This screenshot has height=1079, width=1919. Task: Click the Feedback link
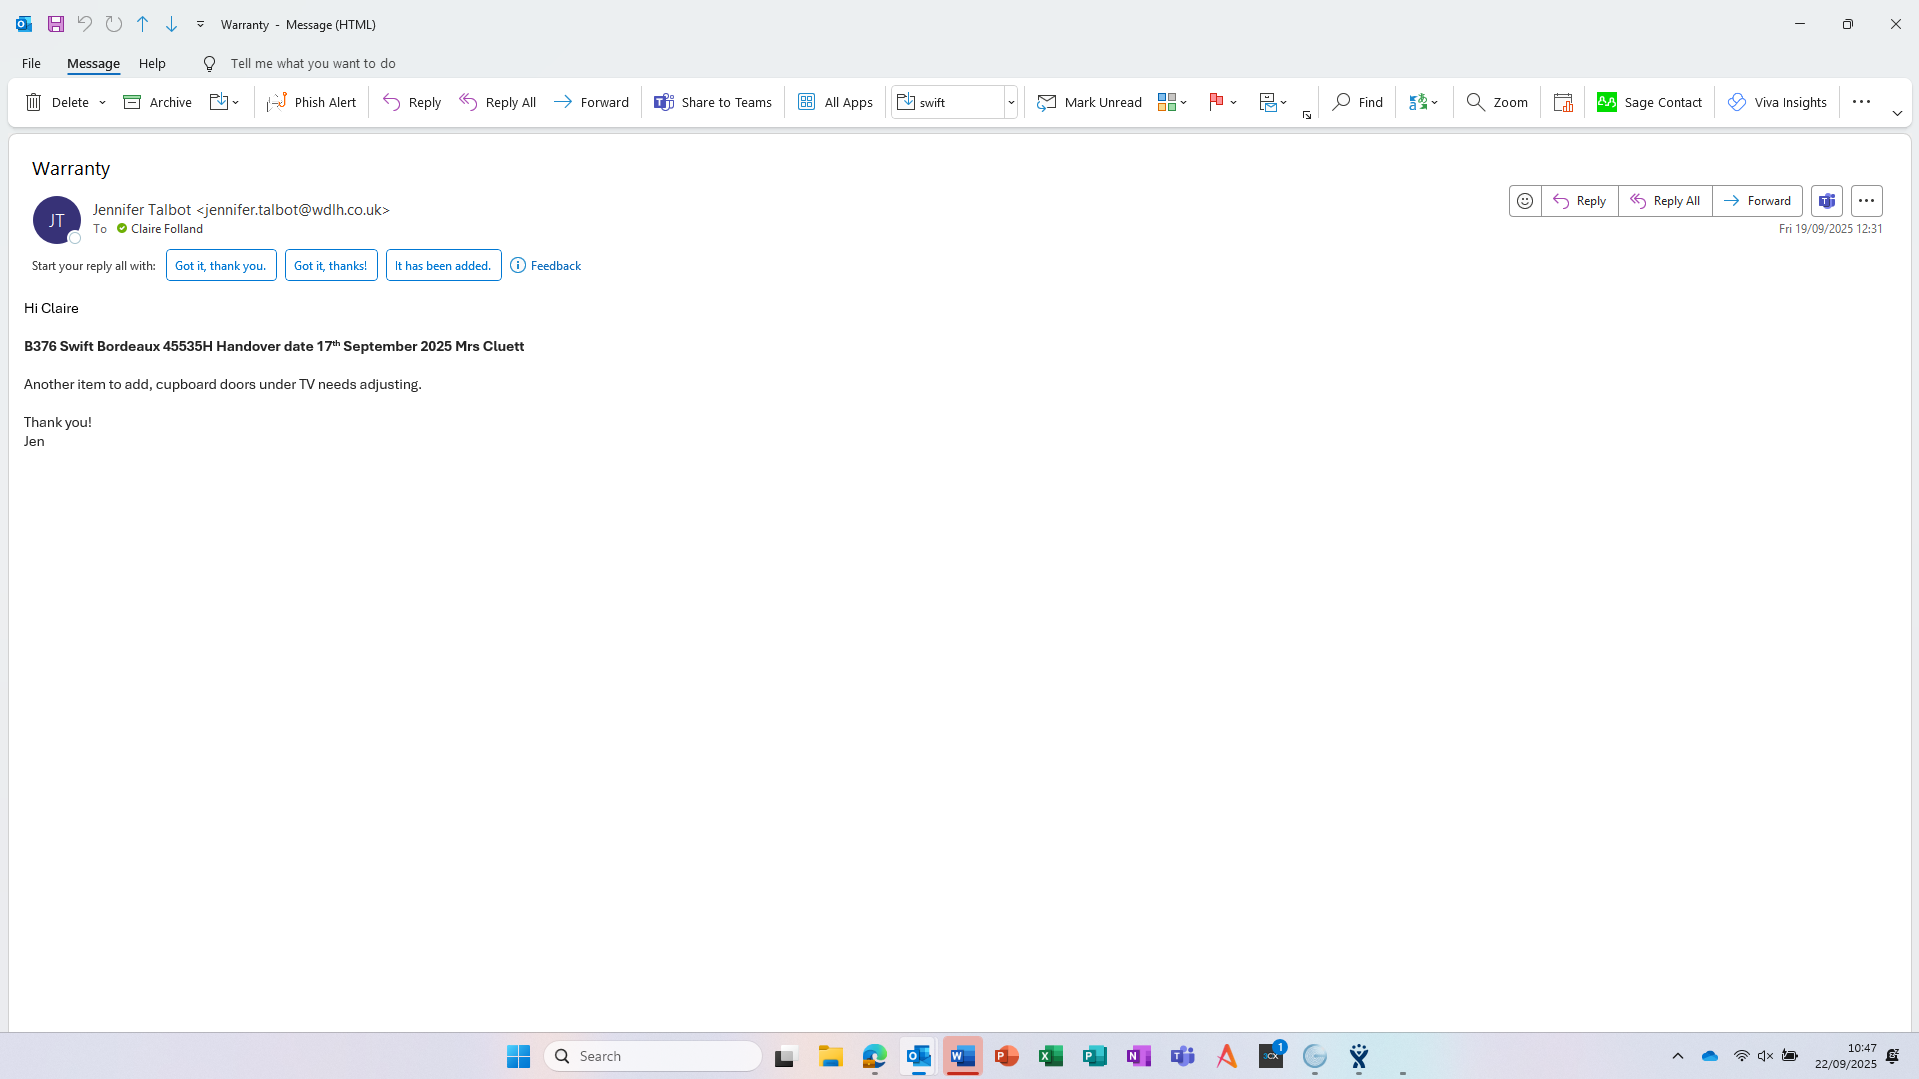click(x=555, y=266)
